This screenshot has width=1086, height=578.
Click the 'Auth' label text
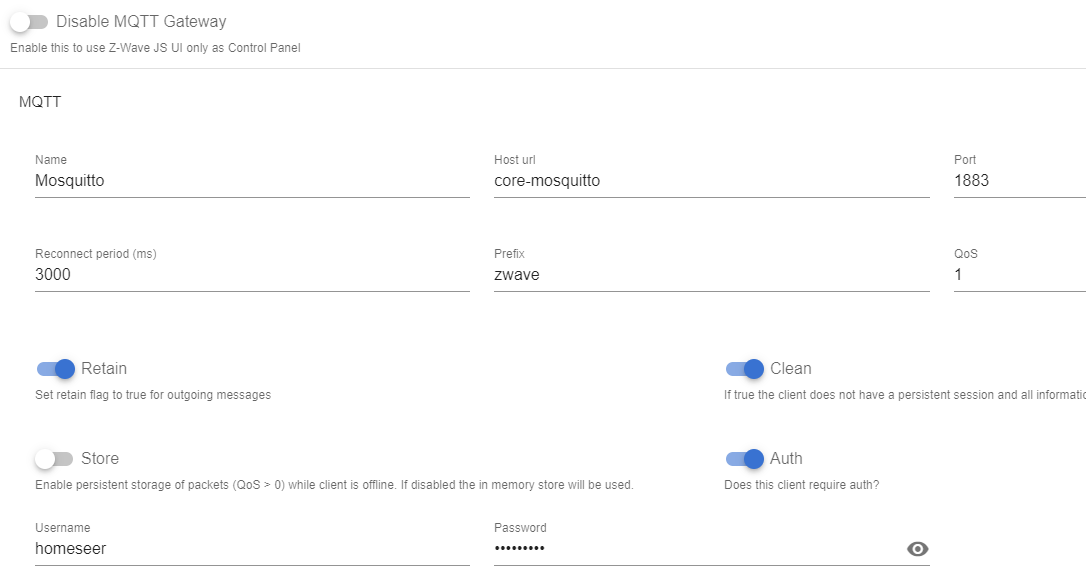tap(786, 459)
